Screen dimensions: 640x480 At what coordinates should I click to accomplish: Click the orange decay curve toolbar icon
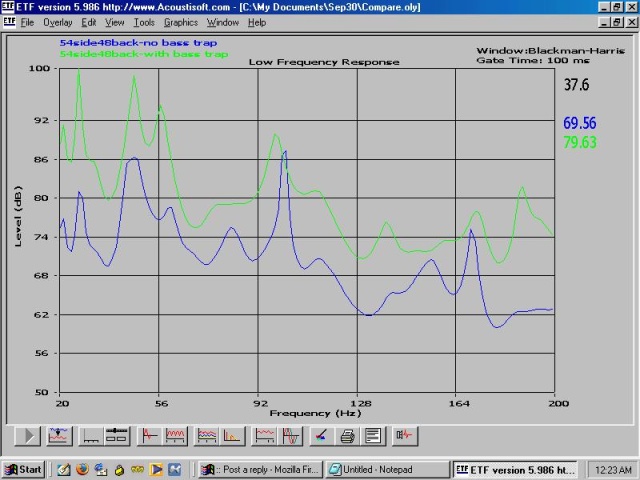pos(232,436)
